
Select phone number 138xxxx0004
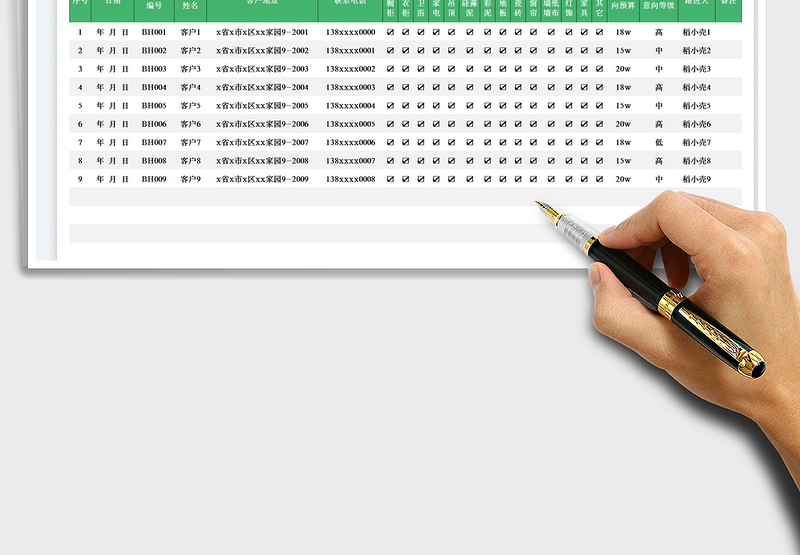click(351, 106)
